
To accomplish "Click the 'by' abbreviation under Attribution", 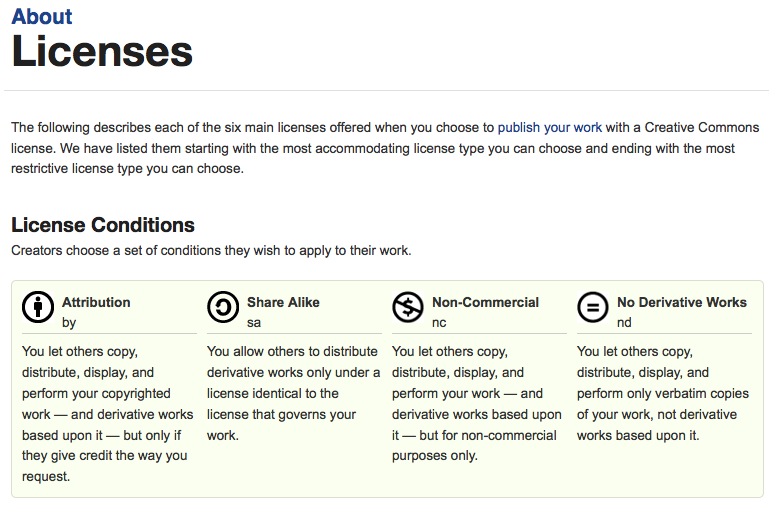I will coord(69,323).
